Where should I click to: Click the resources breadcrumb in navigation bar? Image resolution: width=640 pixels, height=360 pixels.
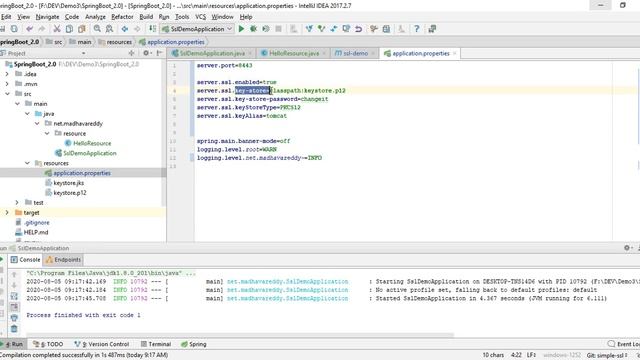[115, 42]
